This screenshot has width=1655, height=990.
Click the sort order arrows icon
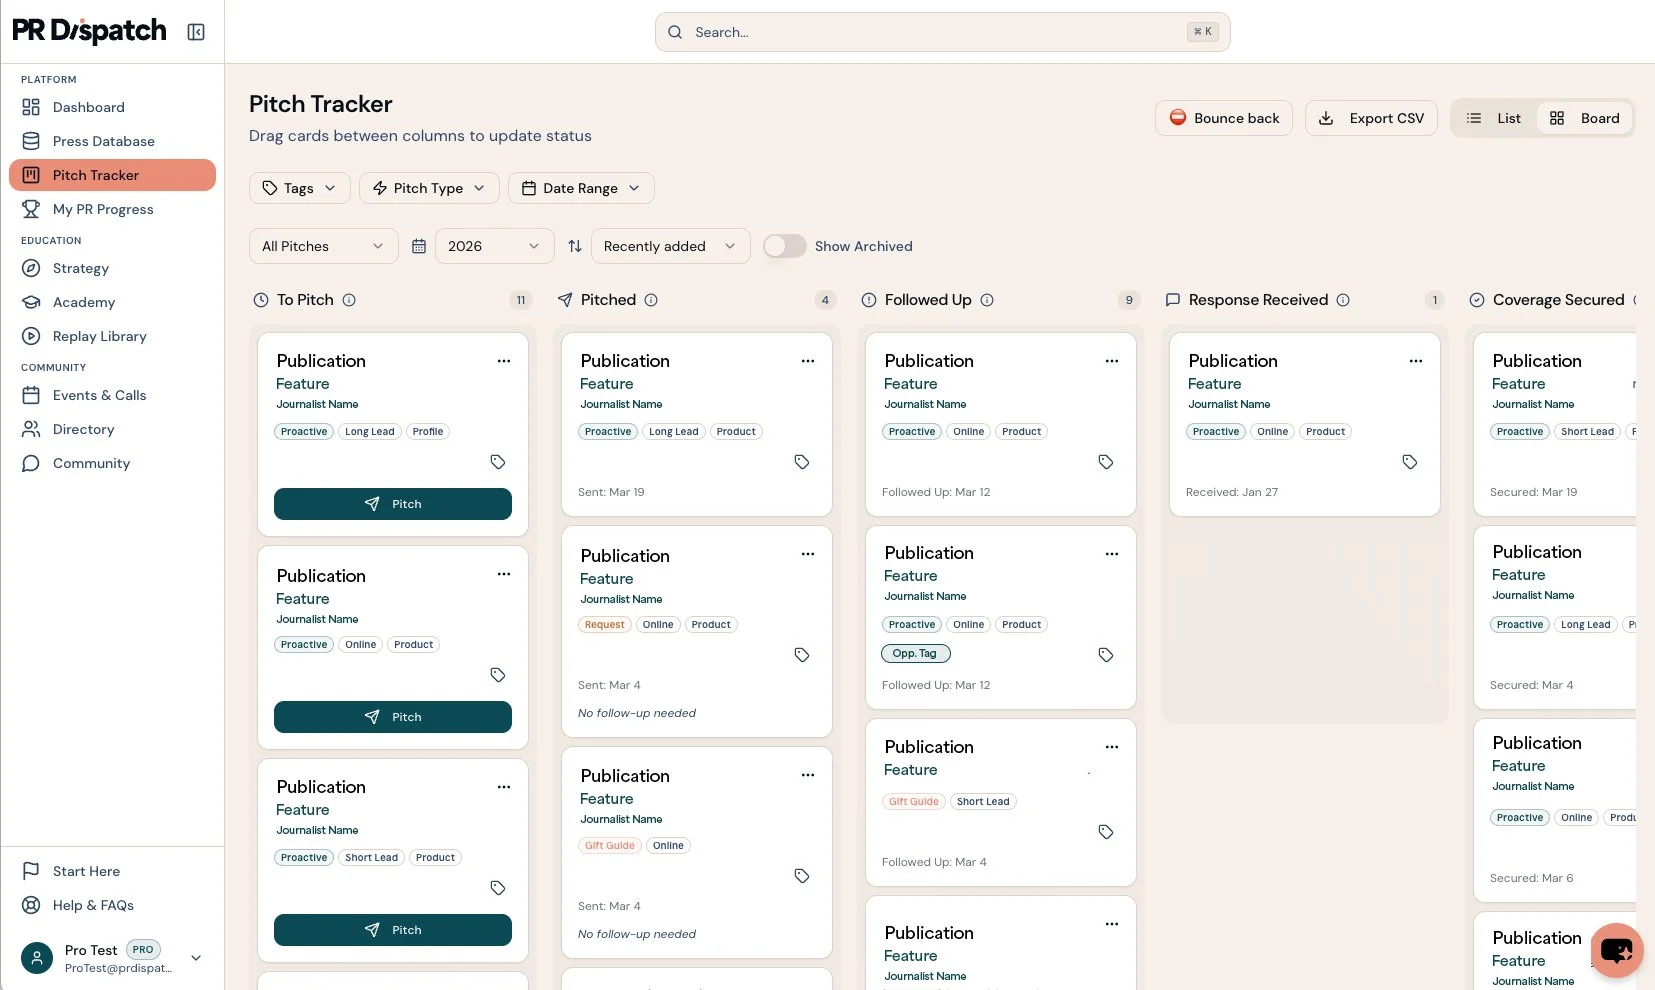coord(574,246)
